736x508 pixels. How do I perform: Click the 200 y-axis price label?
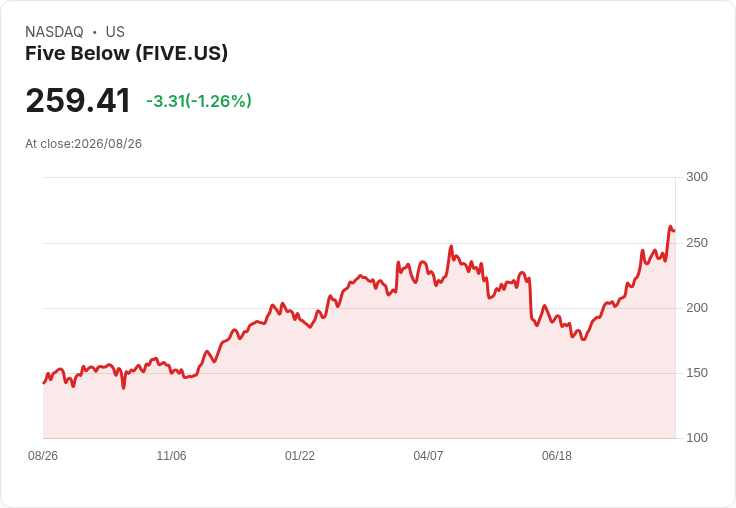[697, 308]
